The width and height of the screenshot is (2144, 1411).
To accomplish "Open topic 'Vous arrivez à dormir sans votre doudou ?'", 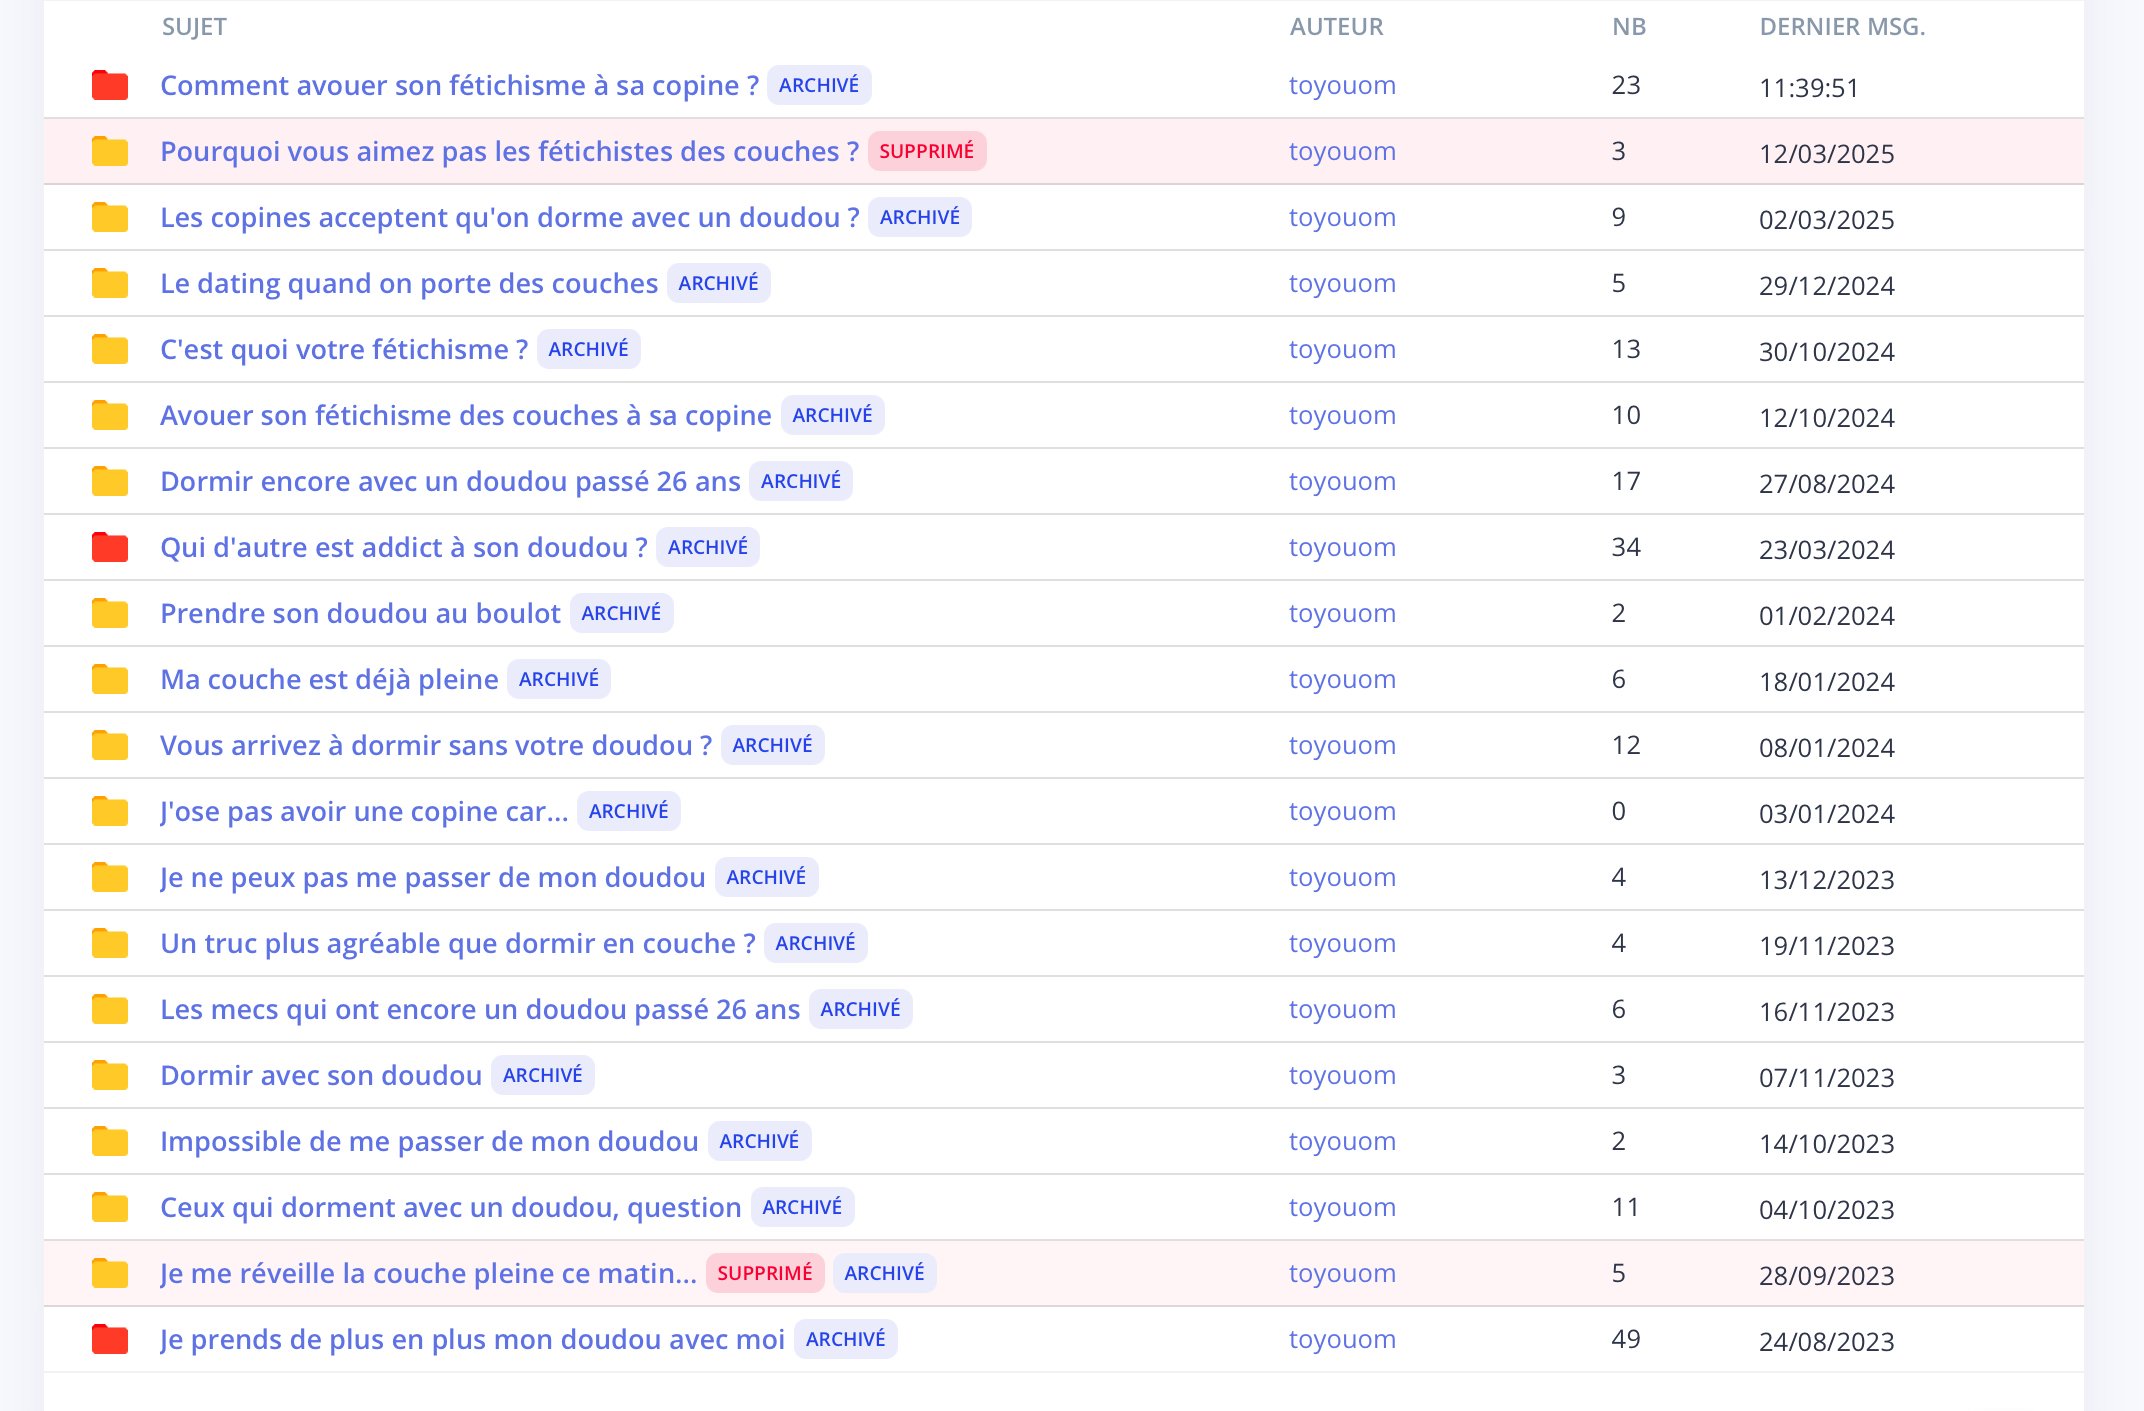I will click(436, 746).
